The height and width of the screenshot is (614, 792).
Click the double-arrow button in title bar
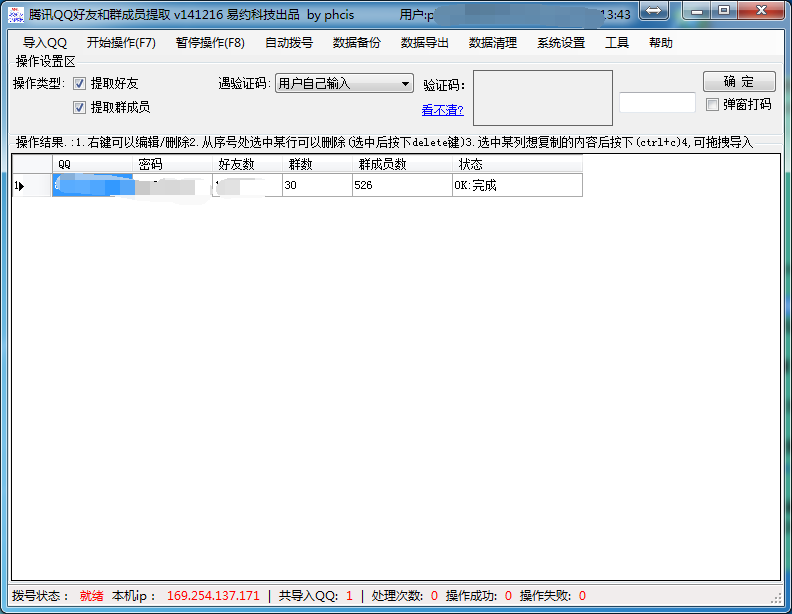pos(653,11)
